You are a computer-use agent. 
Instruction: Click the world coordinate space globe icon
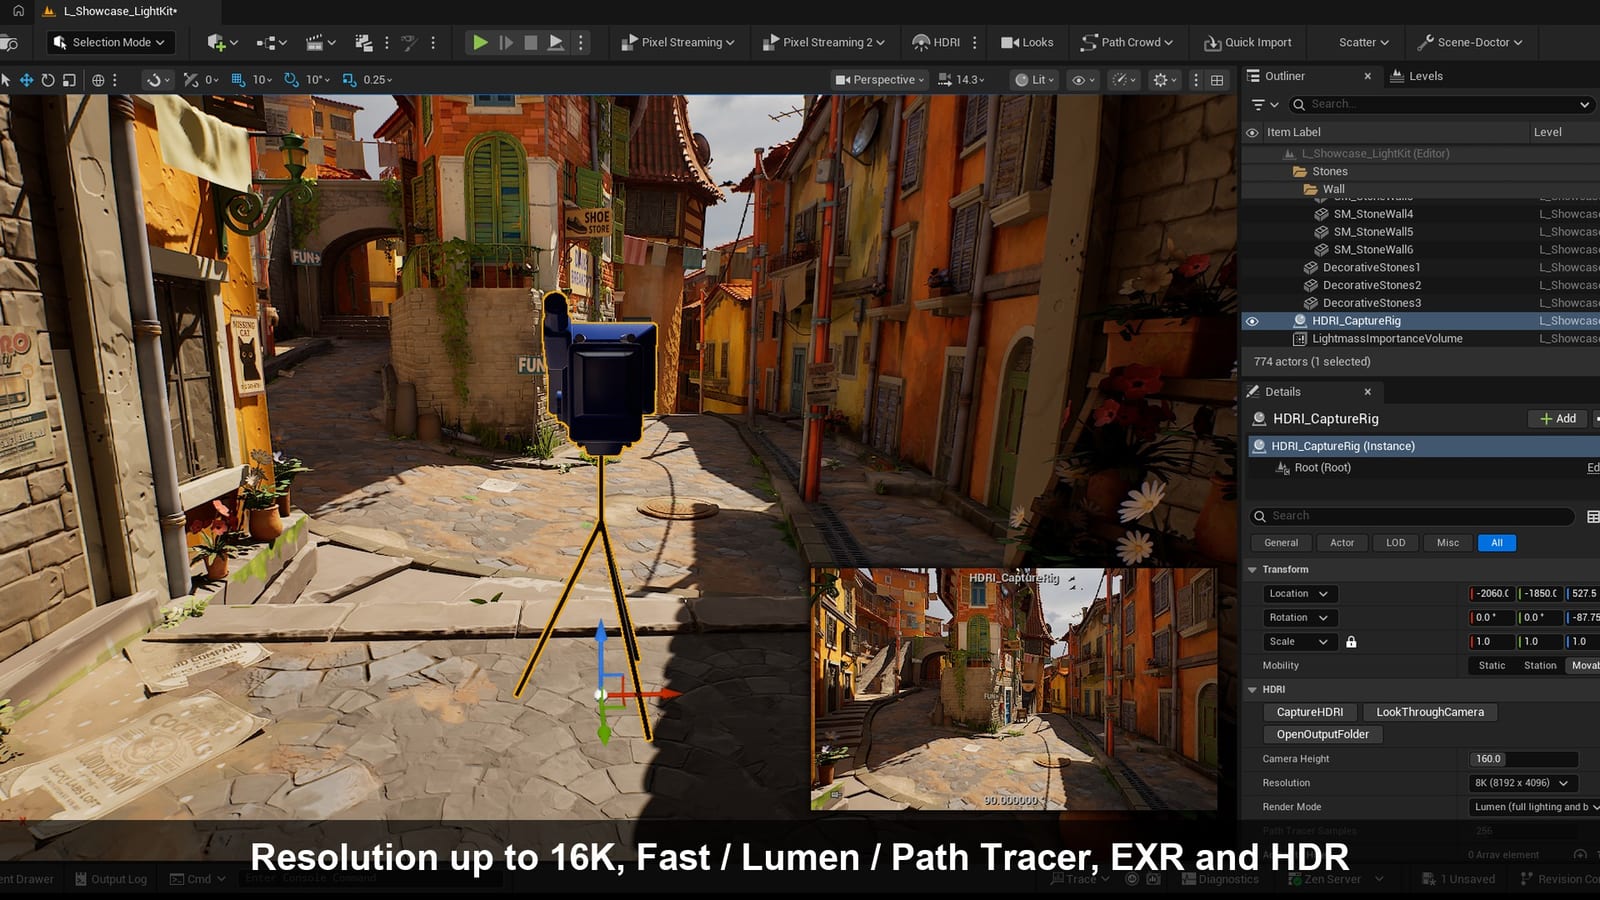click(98, 80)
